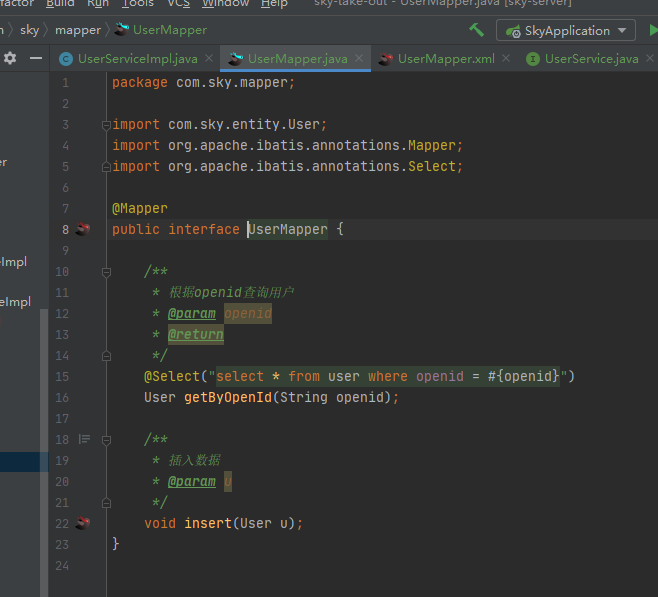Click the @param tag on line 12
Image resolution: width=658 pixels, height=597 pixels.
pos(192,313)
